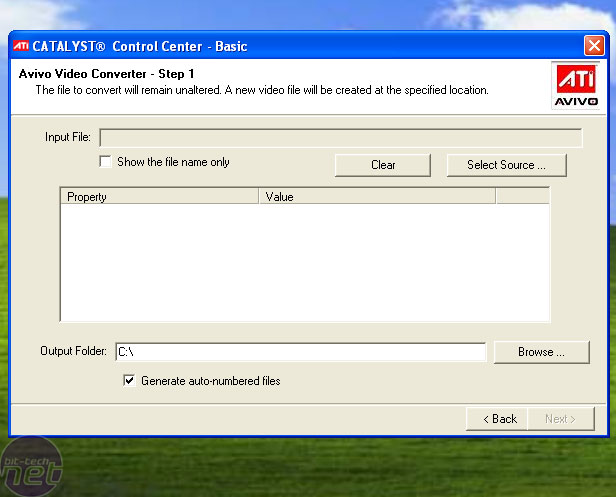Go back to the previous step
Image resolution: width=616 pixels, height=497 pixels.
click(497, 419)
